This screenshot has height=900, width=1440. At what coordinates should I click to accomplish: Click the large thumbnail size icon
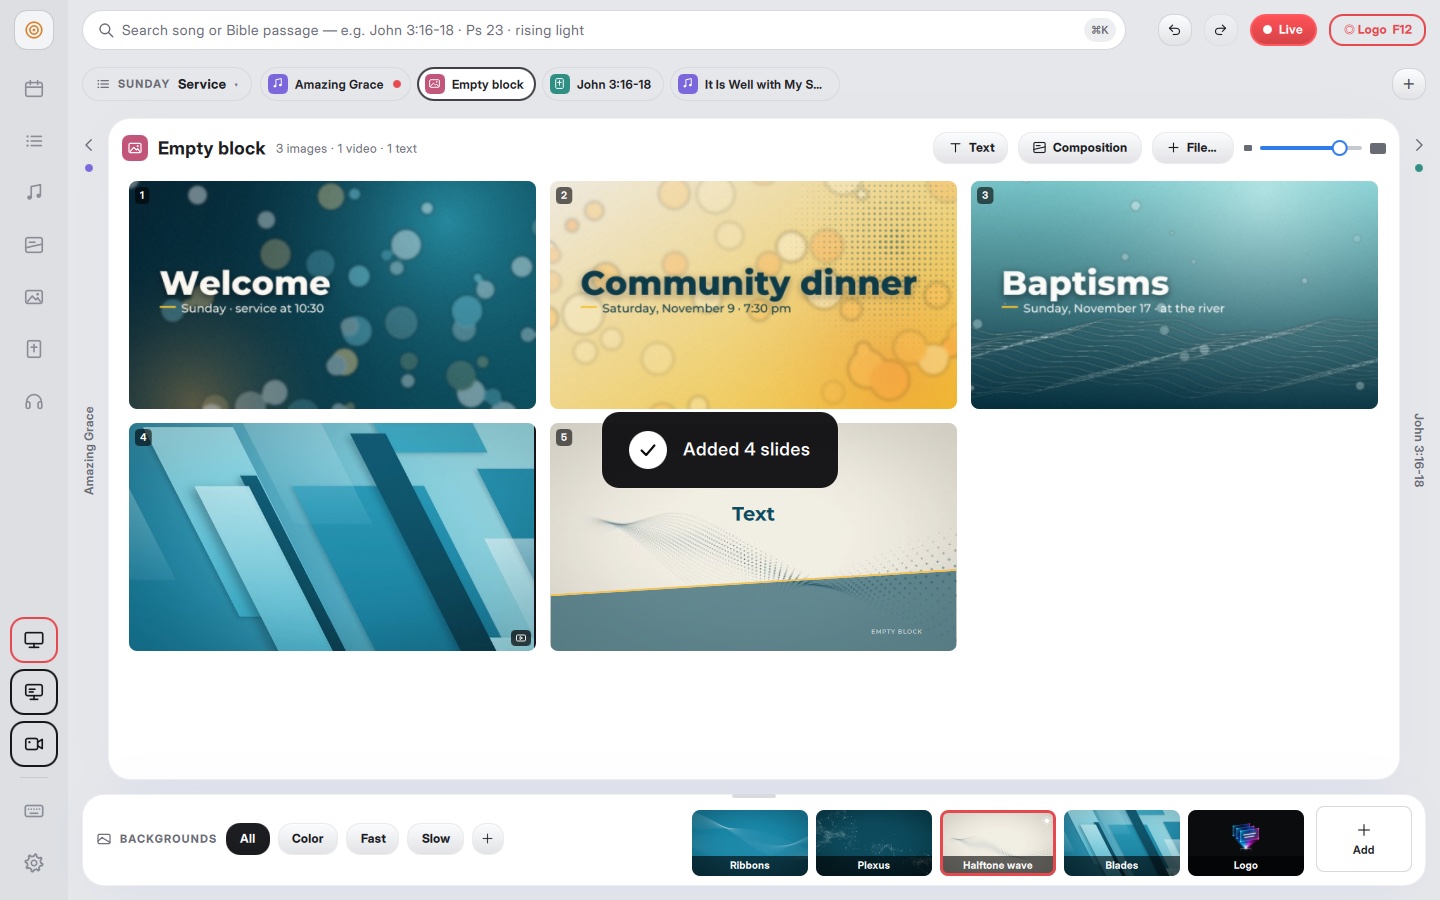coord(1378,148)
